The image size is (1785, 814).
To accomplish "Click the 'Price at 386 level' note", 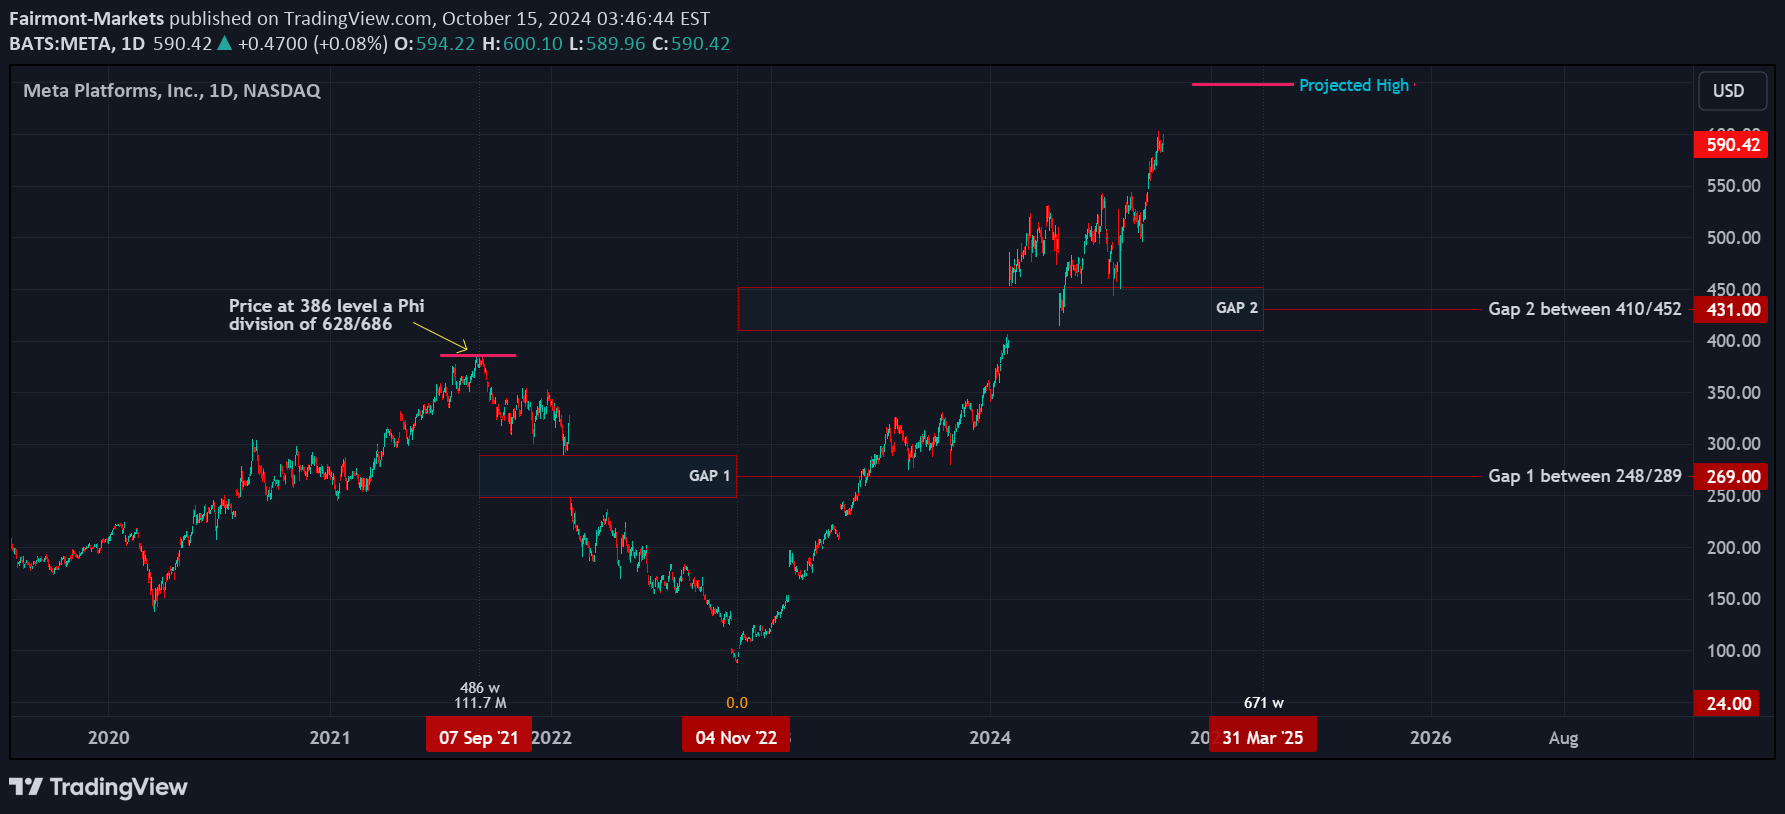I will click(326, 315).
